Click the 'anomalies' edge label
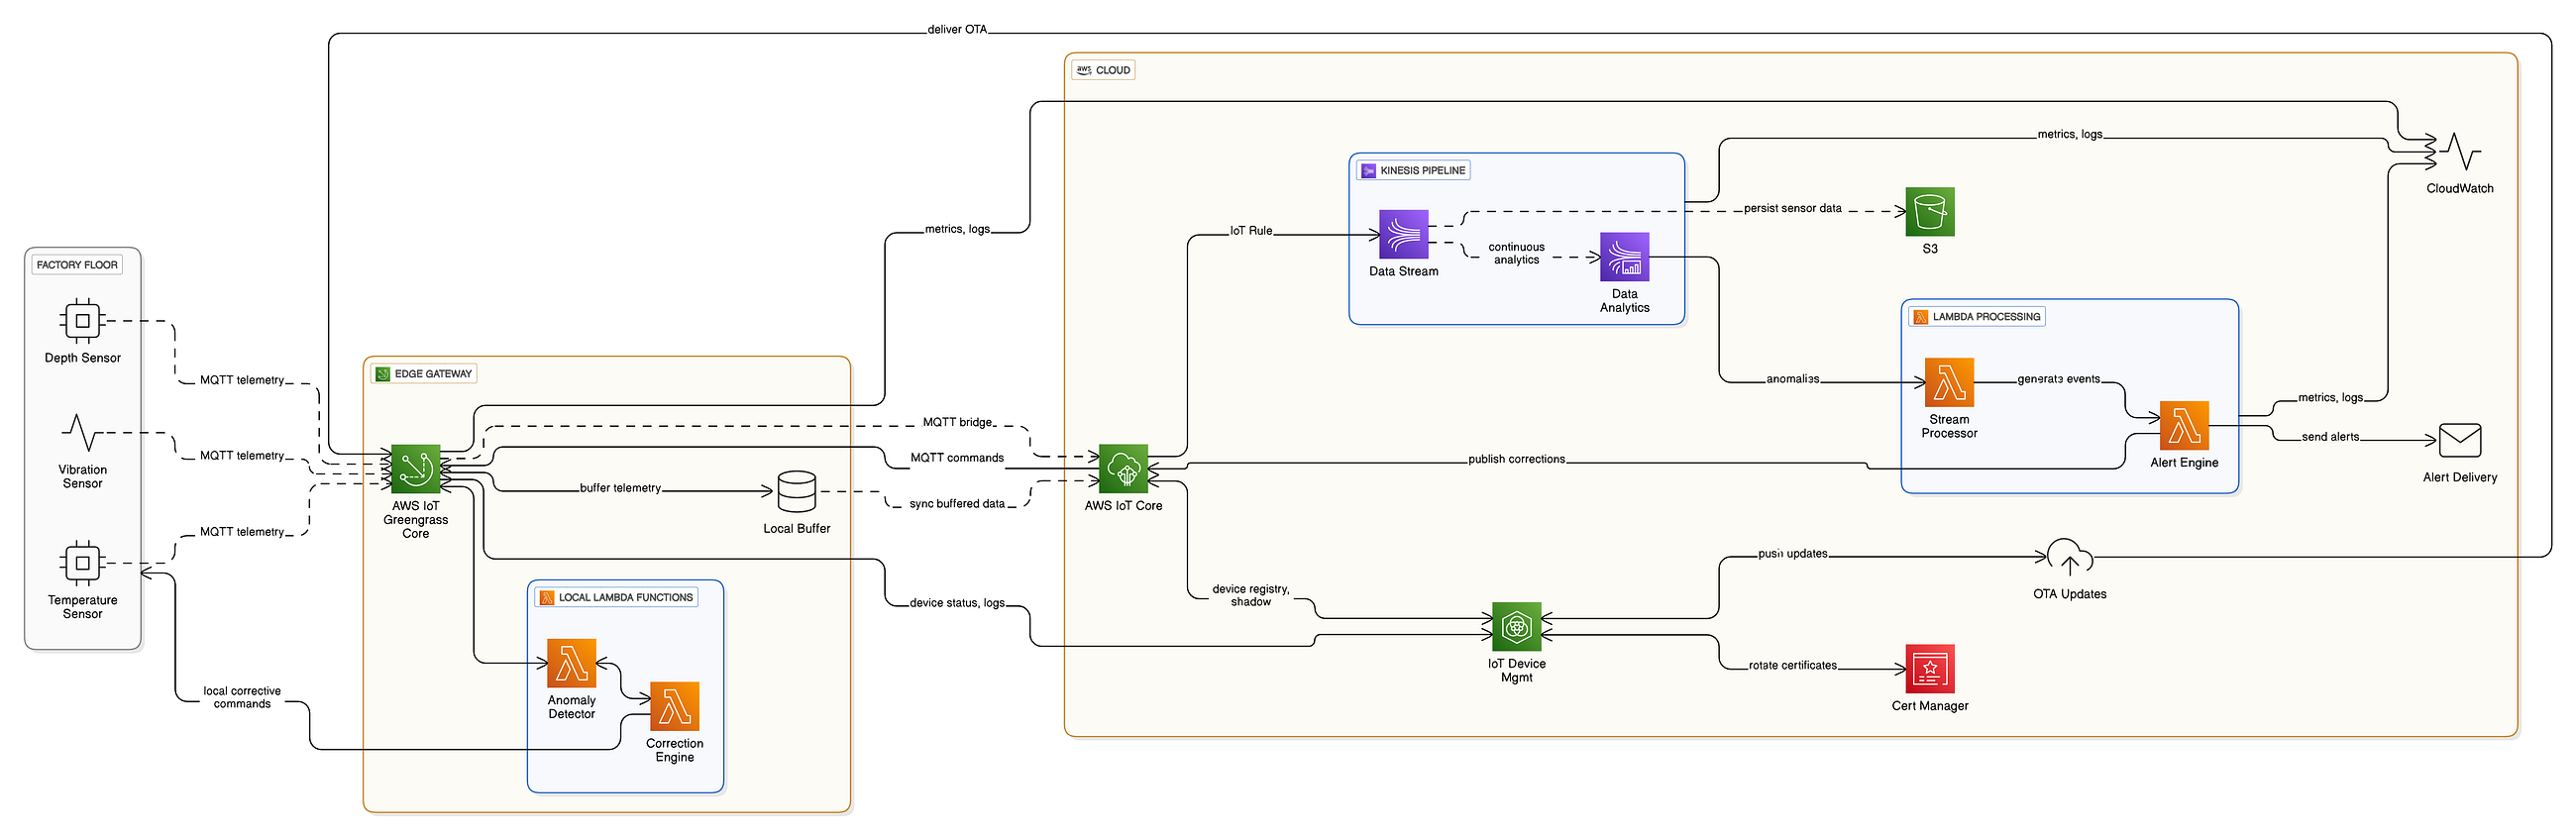2576x837 pixels. (x=1793, y=380)
